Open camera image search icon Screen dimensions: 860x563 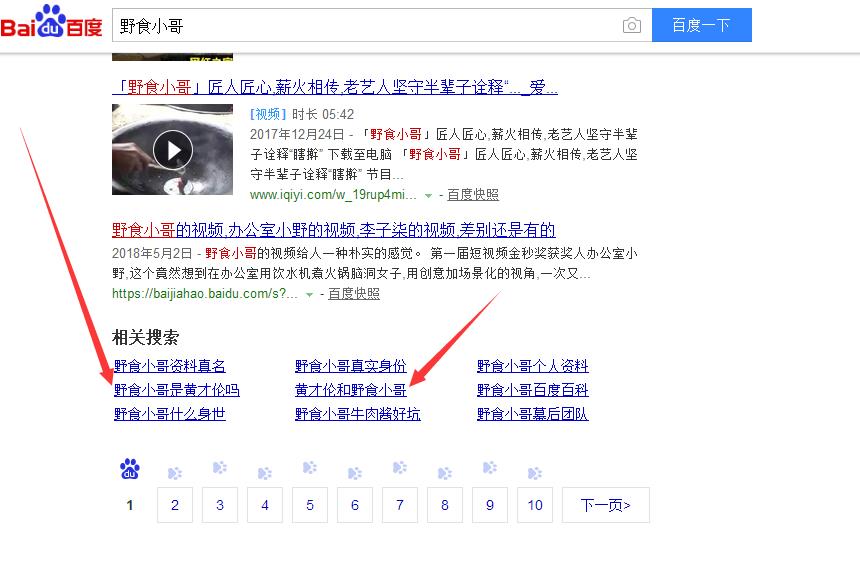coord(631,25)
